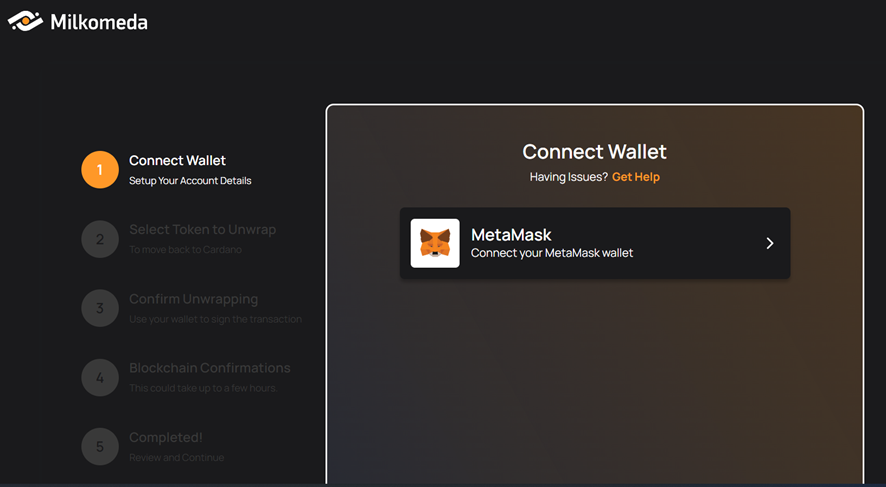Click 'This could take up to a few hours.'
The height and width of the screenshot is (487, 886).
[203, 388]
